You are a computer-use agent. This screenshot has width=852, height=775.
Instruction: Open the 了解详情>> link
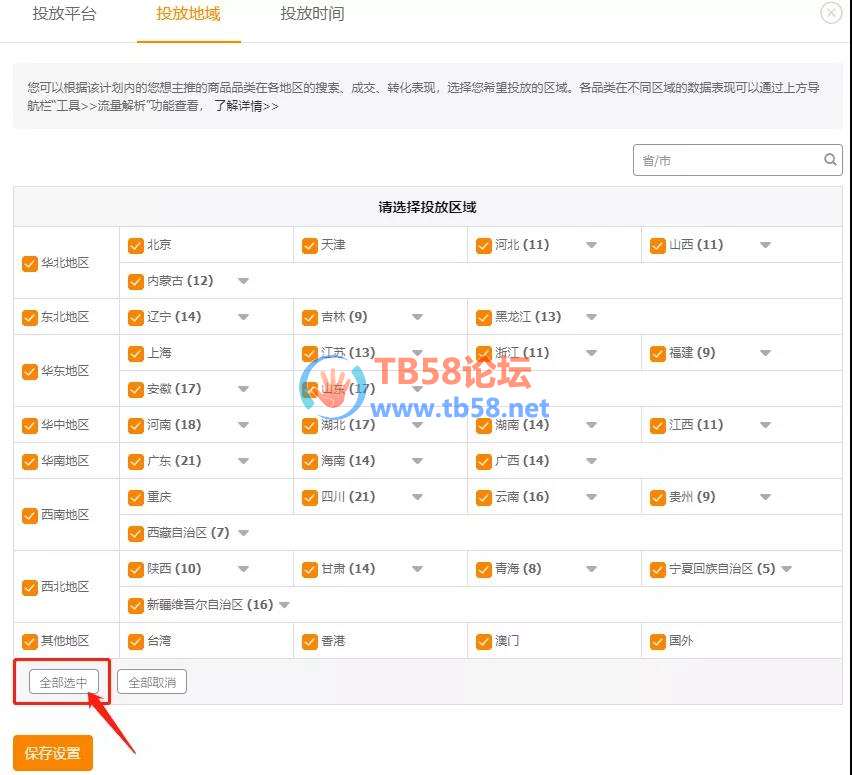[x=246, y=105]
